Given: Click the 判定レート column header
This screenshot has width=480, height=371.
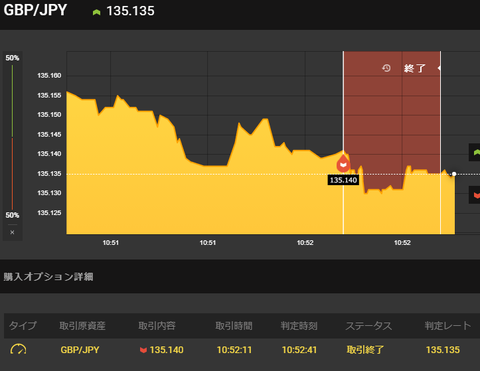Looking at the screenshot, I should [x=448, y=326].
